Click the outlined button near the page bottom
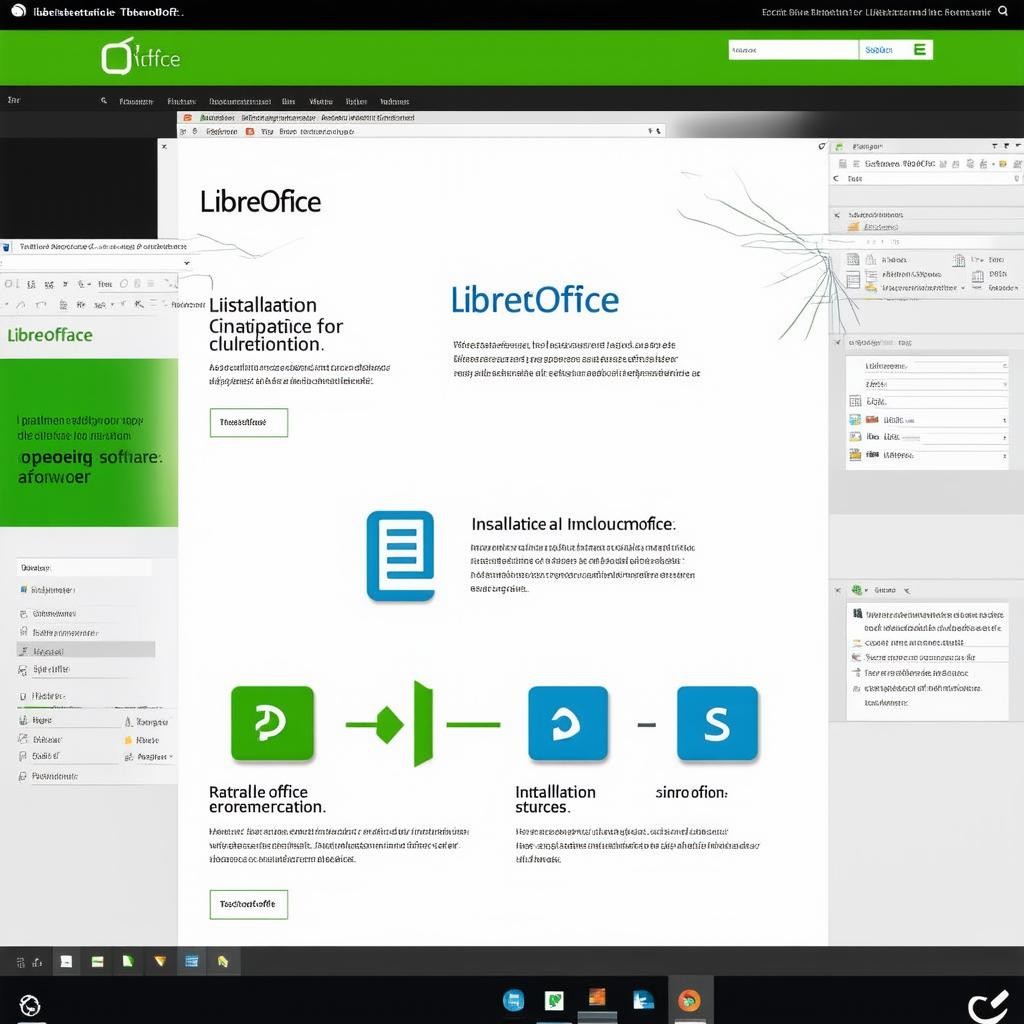 [248, 904]
